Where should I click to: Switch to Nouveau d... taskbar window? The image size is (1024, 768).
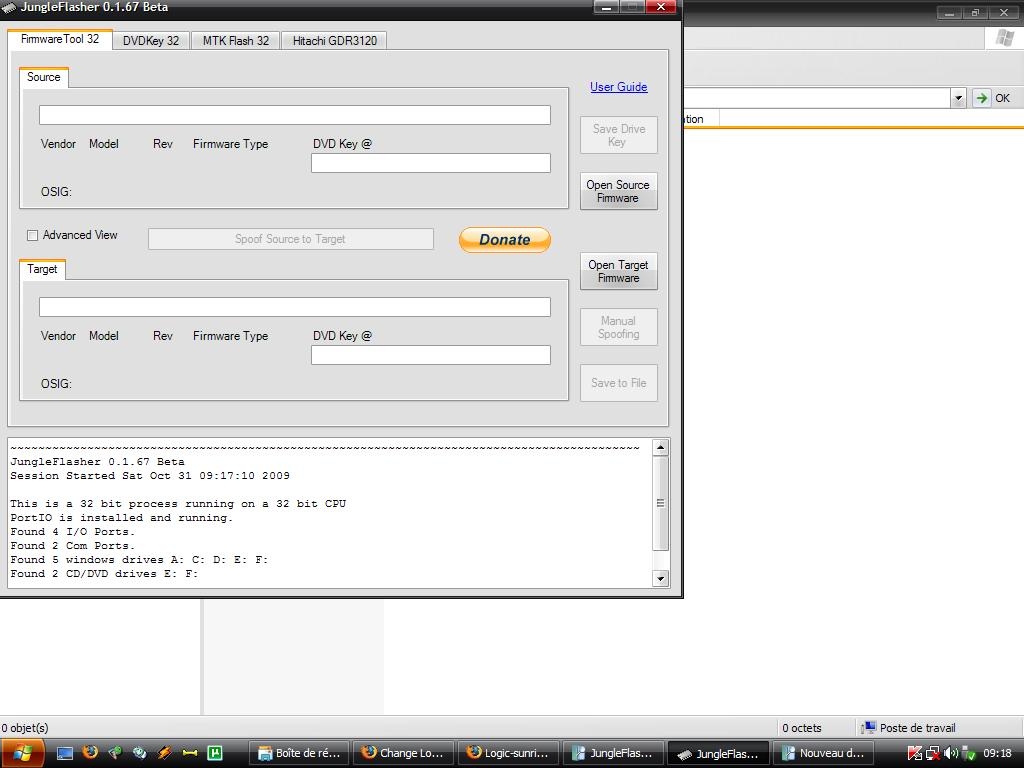point(824,753)
